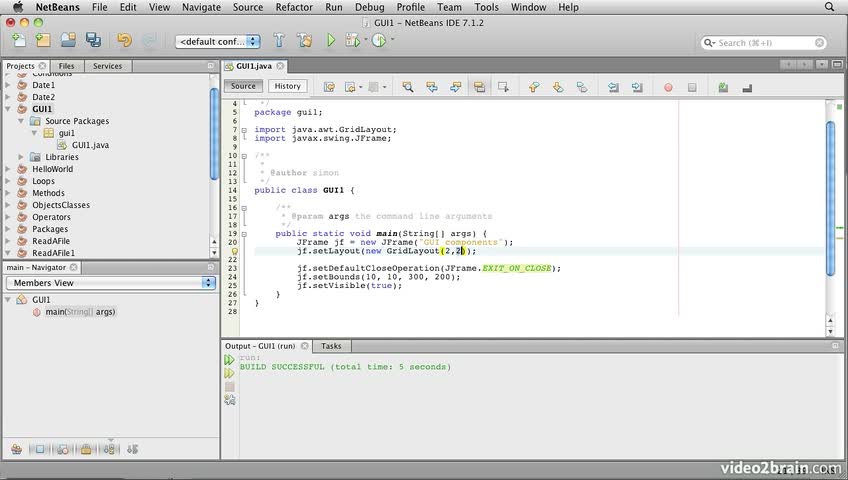Click the Build Project hammer icon
Screen dimensions: 848x480
[279, 41]
